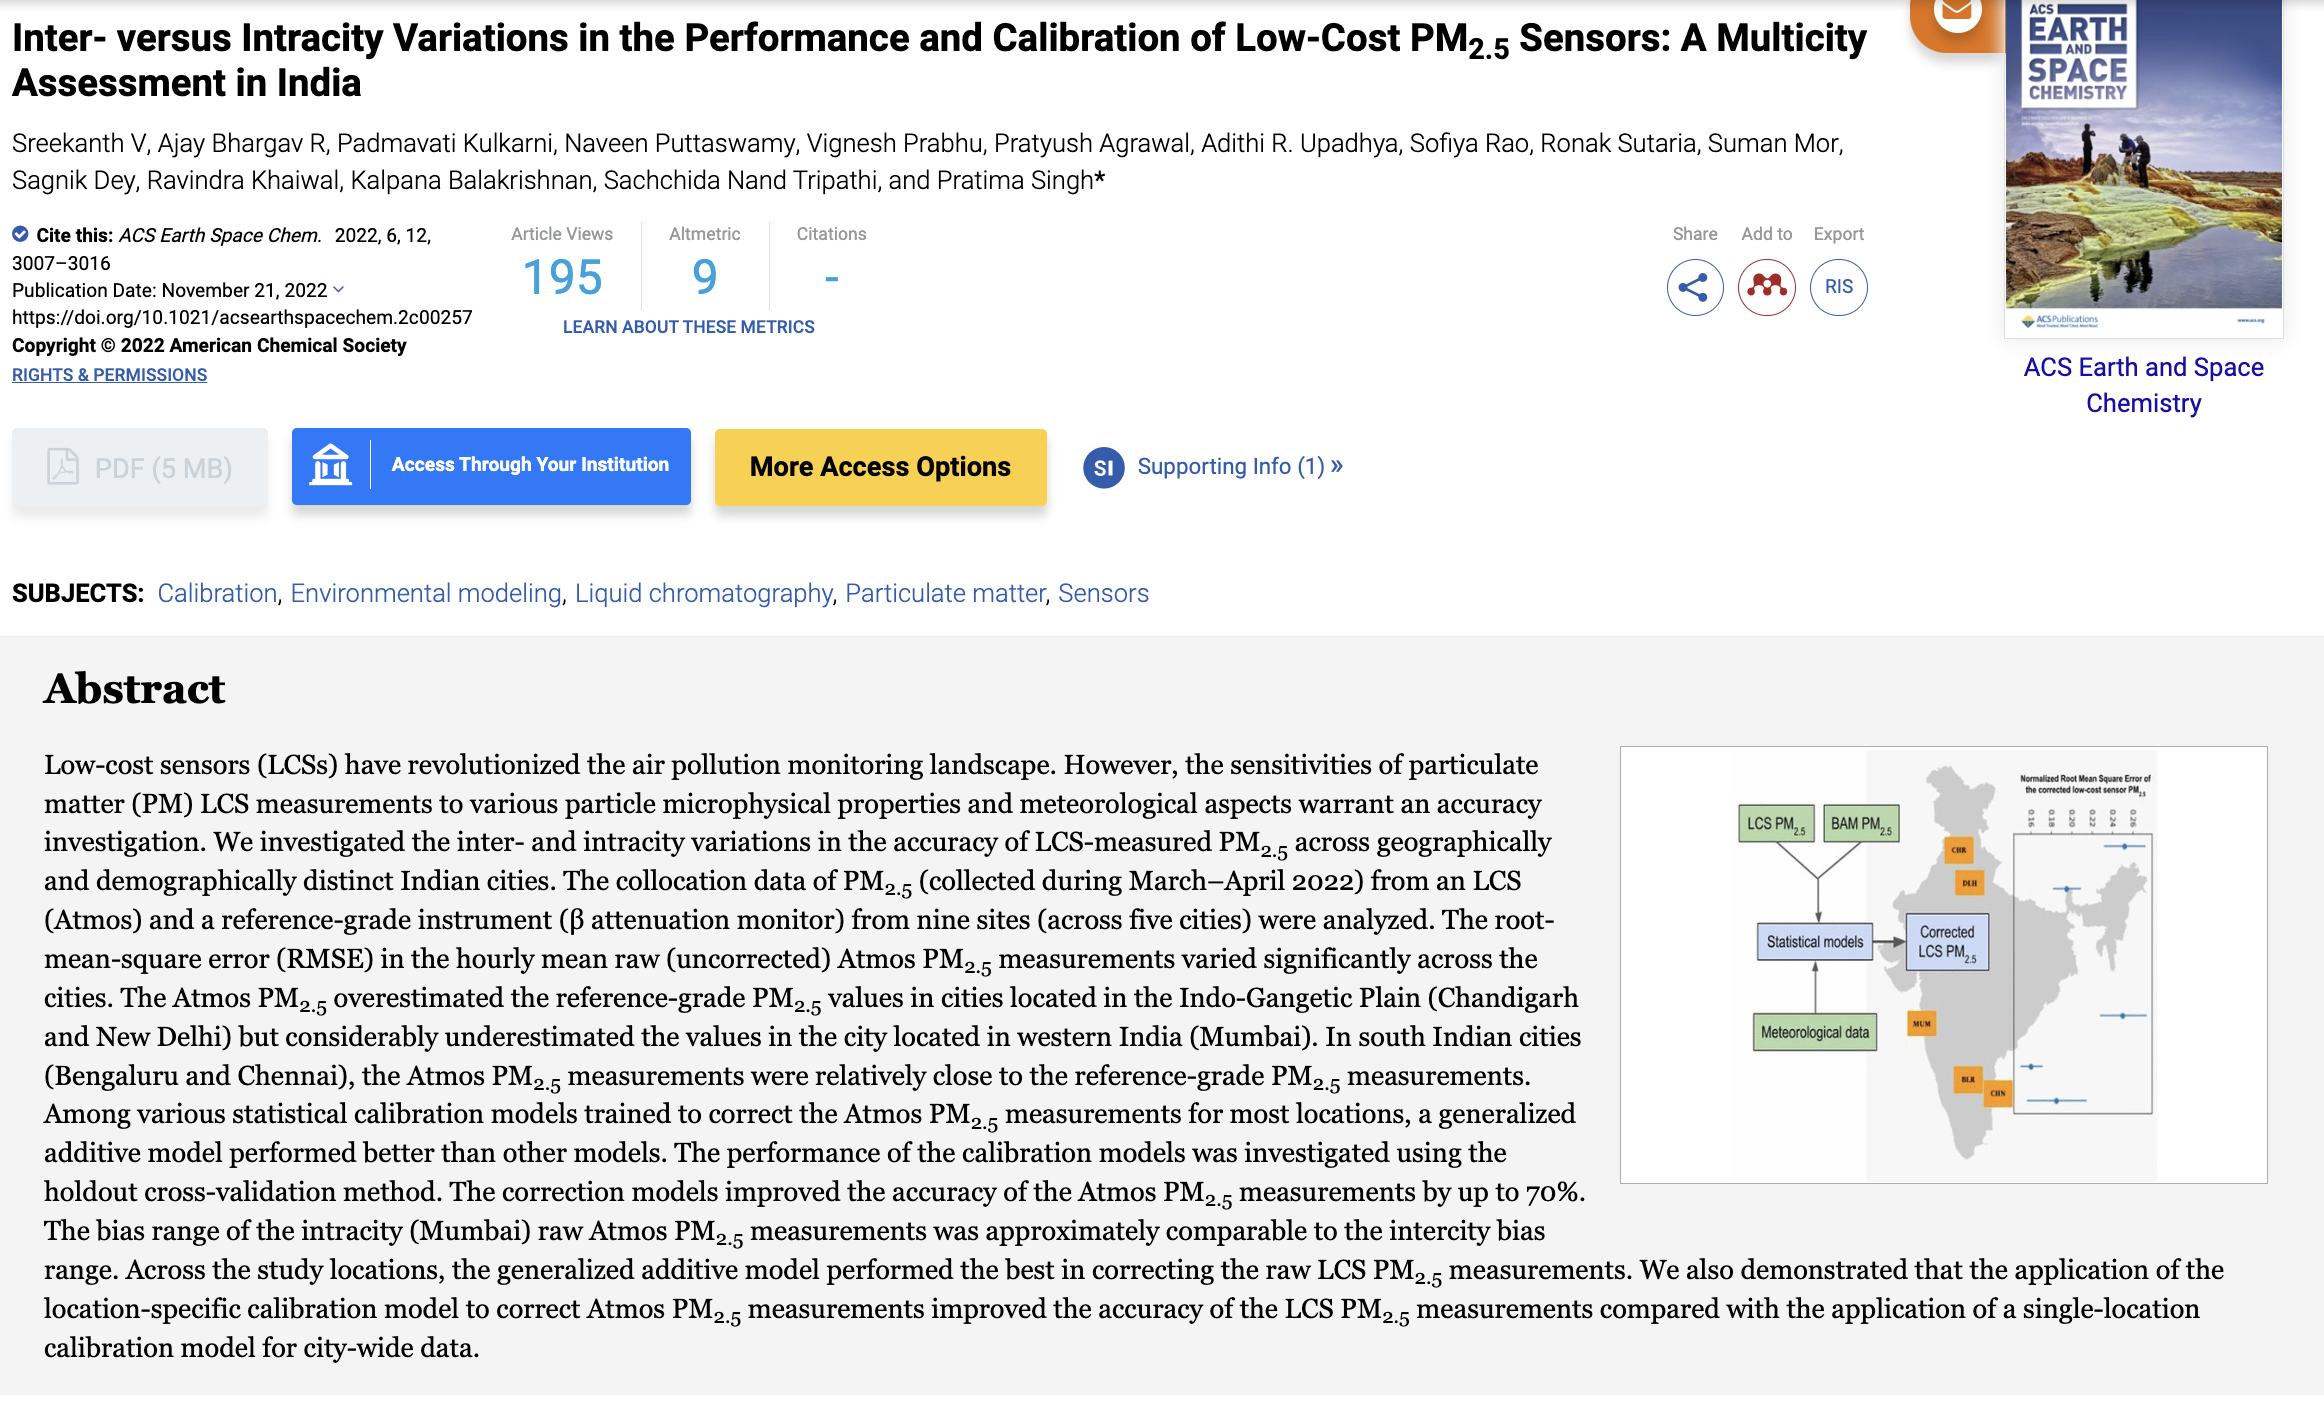Click the PDF document icon
Screen dimensions: 2324x1404
(63, 468)
